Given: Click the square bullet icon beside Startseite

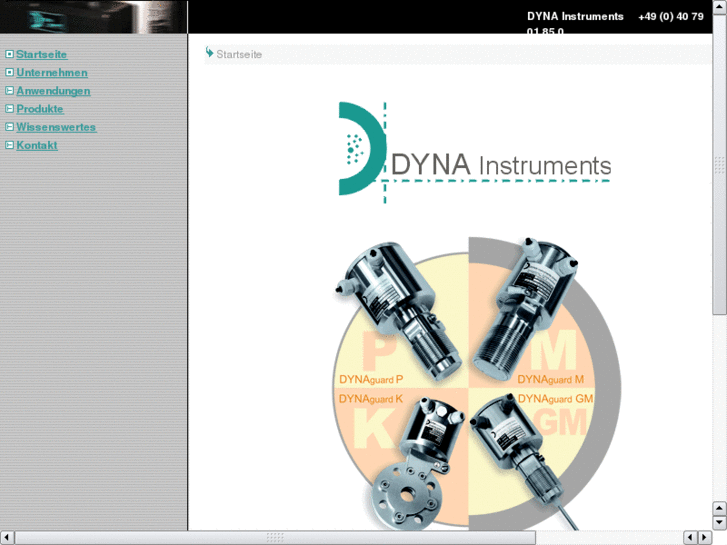Looking at the screenshot, I should (x=9, y=54).
